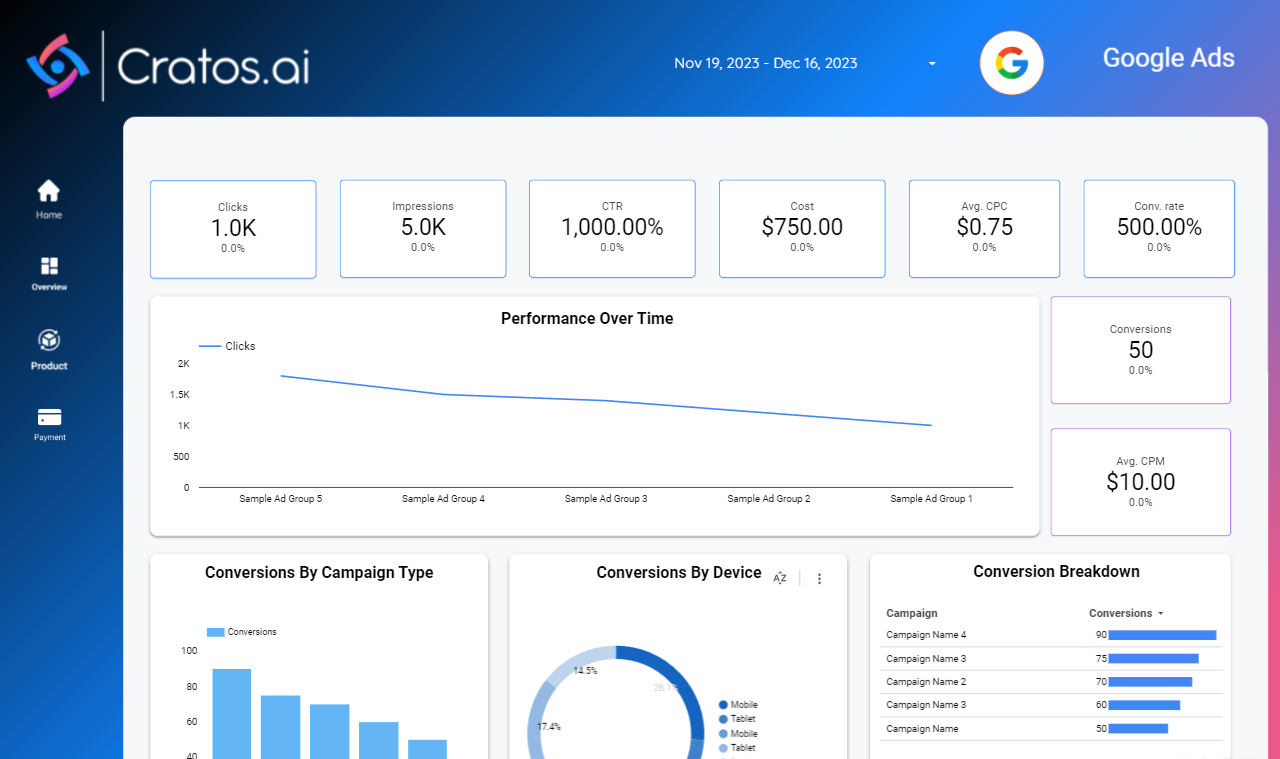
Task: Select Campaign Name 3 row with 75 conversions
Action: (x=1051, y=659)
